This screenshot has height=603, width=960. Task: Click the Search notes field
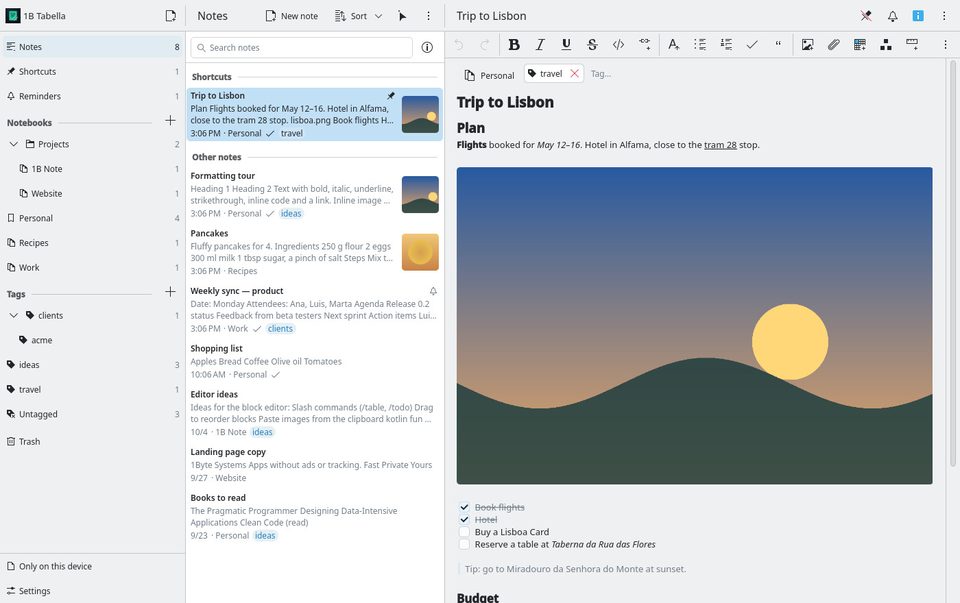coord(302,47)
